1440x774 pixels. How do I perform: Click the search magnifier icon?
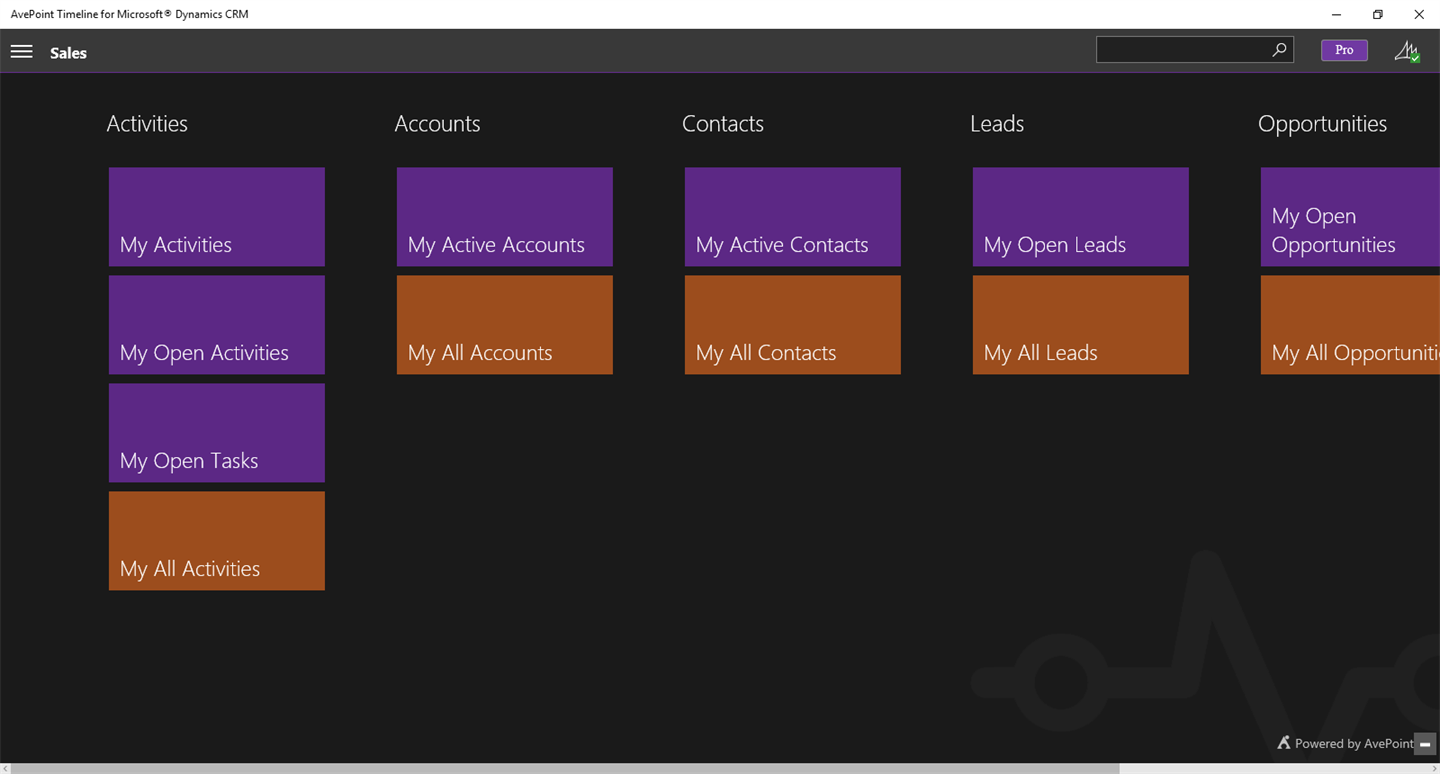tap(1279, 50)
